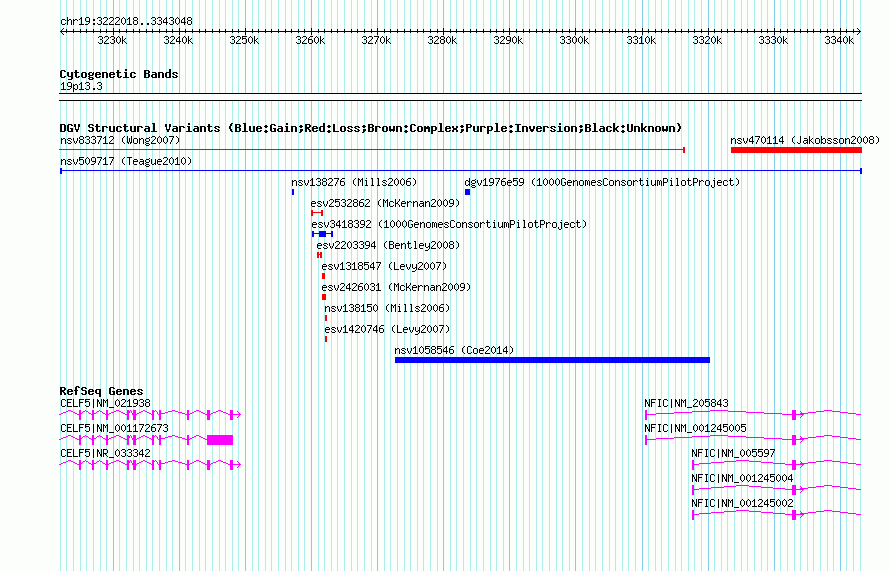
Task: Click the esv2532862 (McKernan2009) label
Action: [385, 203]
